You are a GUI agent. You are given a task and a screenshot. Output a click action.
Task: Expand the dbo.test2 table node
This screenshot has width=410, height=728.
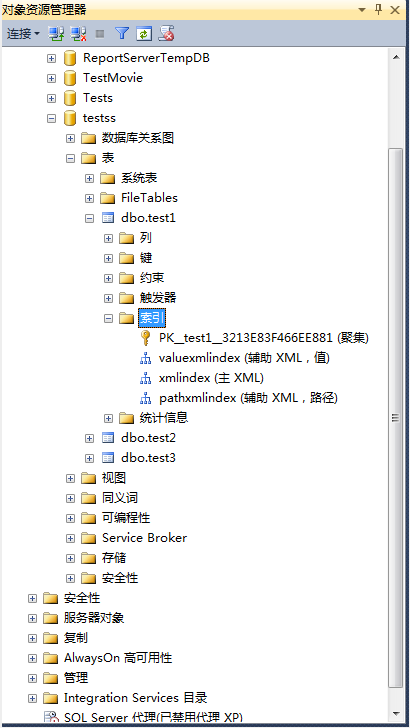(90, 438)
